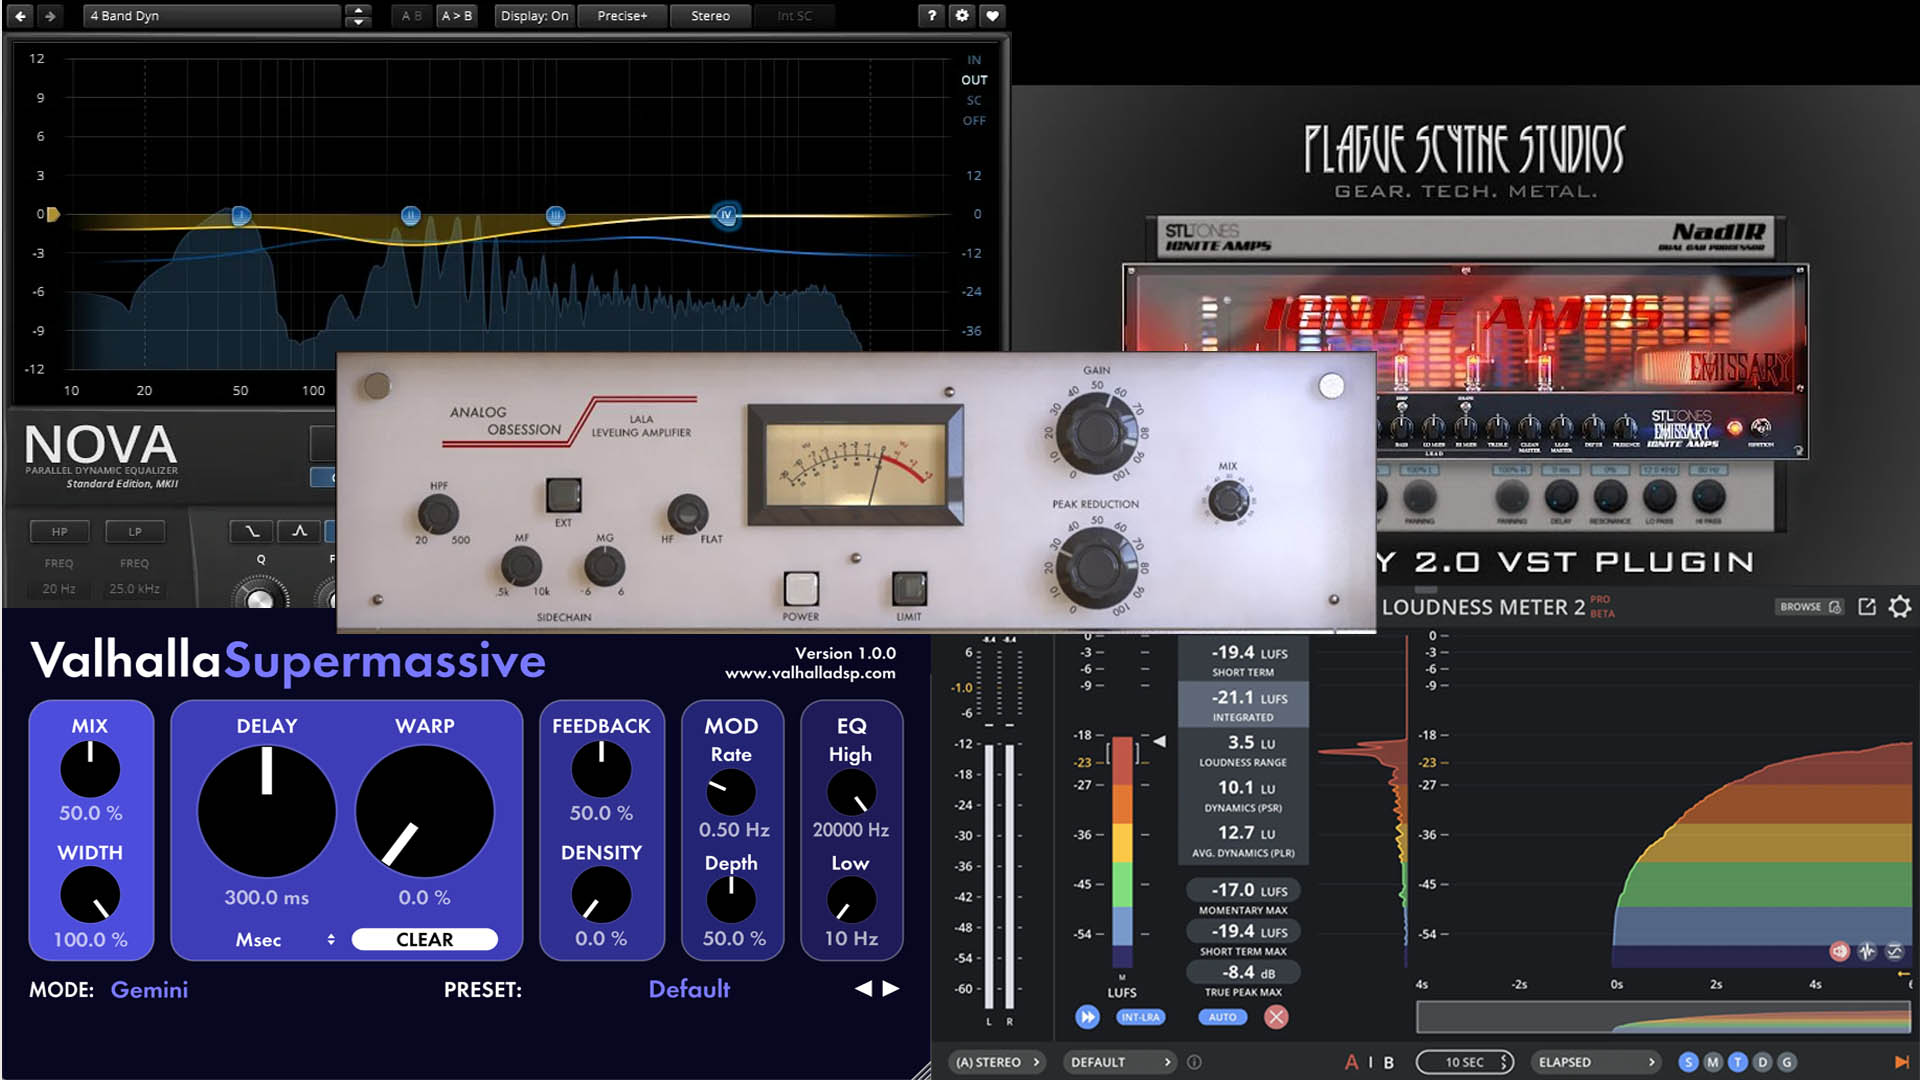Image resolution: width=1920 pixels, height=1080 pixels.
Task: Switch to the Stereo tab in NOVA
Action: pos(709,15)
